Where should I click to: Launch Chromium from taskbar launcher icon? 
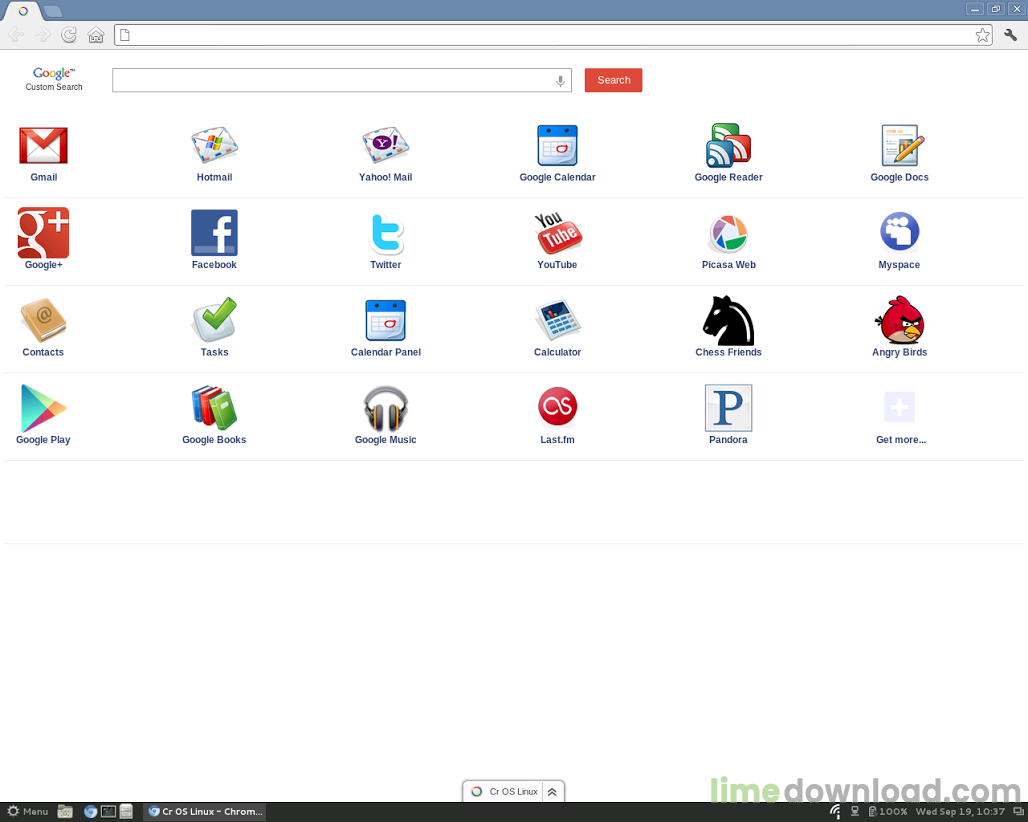(x=90, y=812)
